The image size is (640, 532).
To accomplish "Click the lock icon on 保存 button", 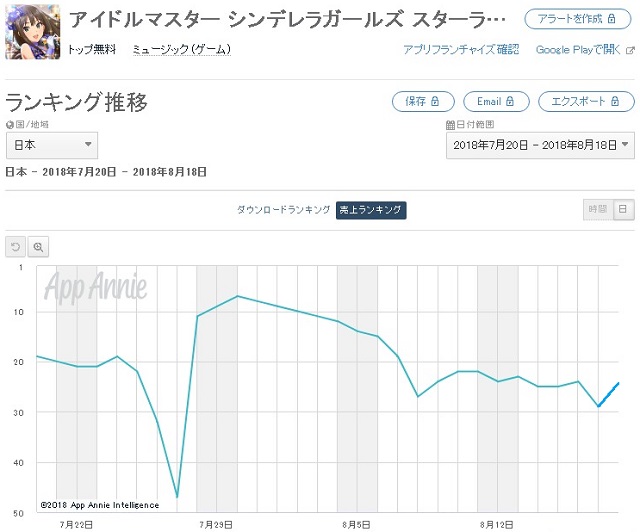I will 435,101.
